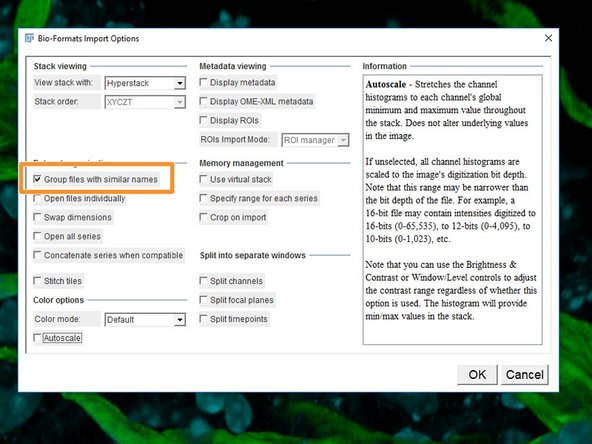
Task: Click the Memory management section heading
Action: tap(241, 163)
